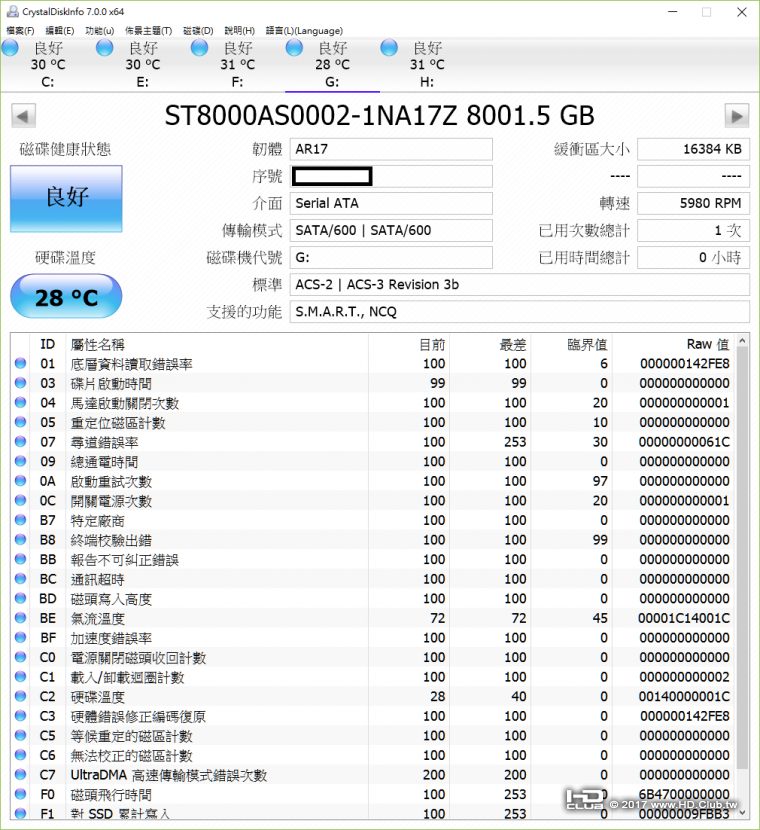The height and width of the screenshot is (830, 760).
Task: Select drive G: status icon
Action: [x=294, y=48]
